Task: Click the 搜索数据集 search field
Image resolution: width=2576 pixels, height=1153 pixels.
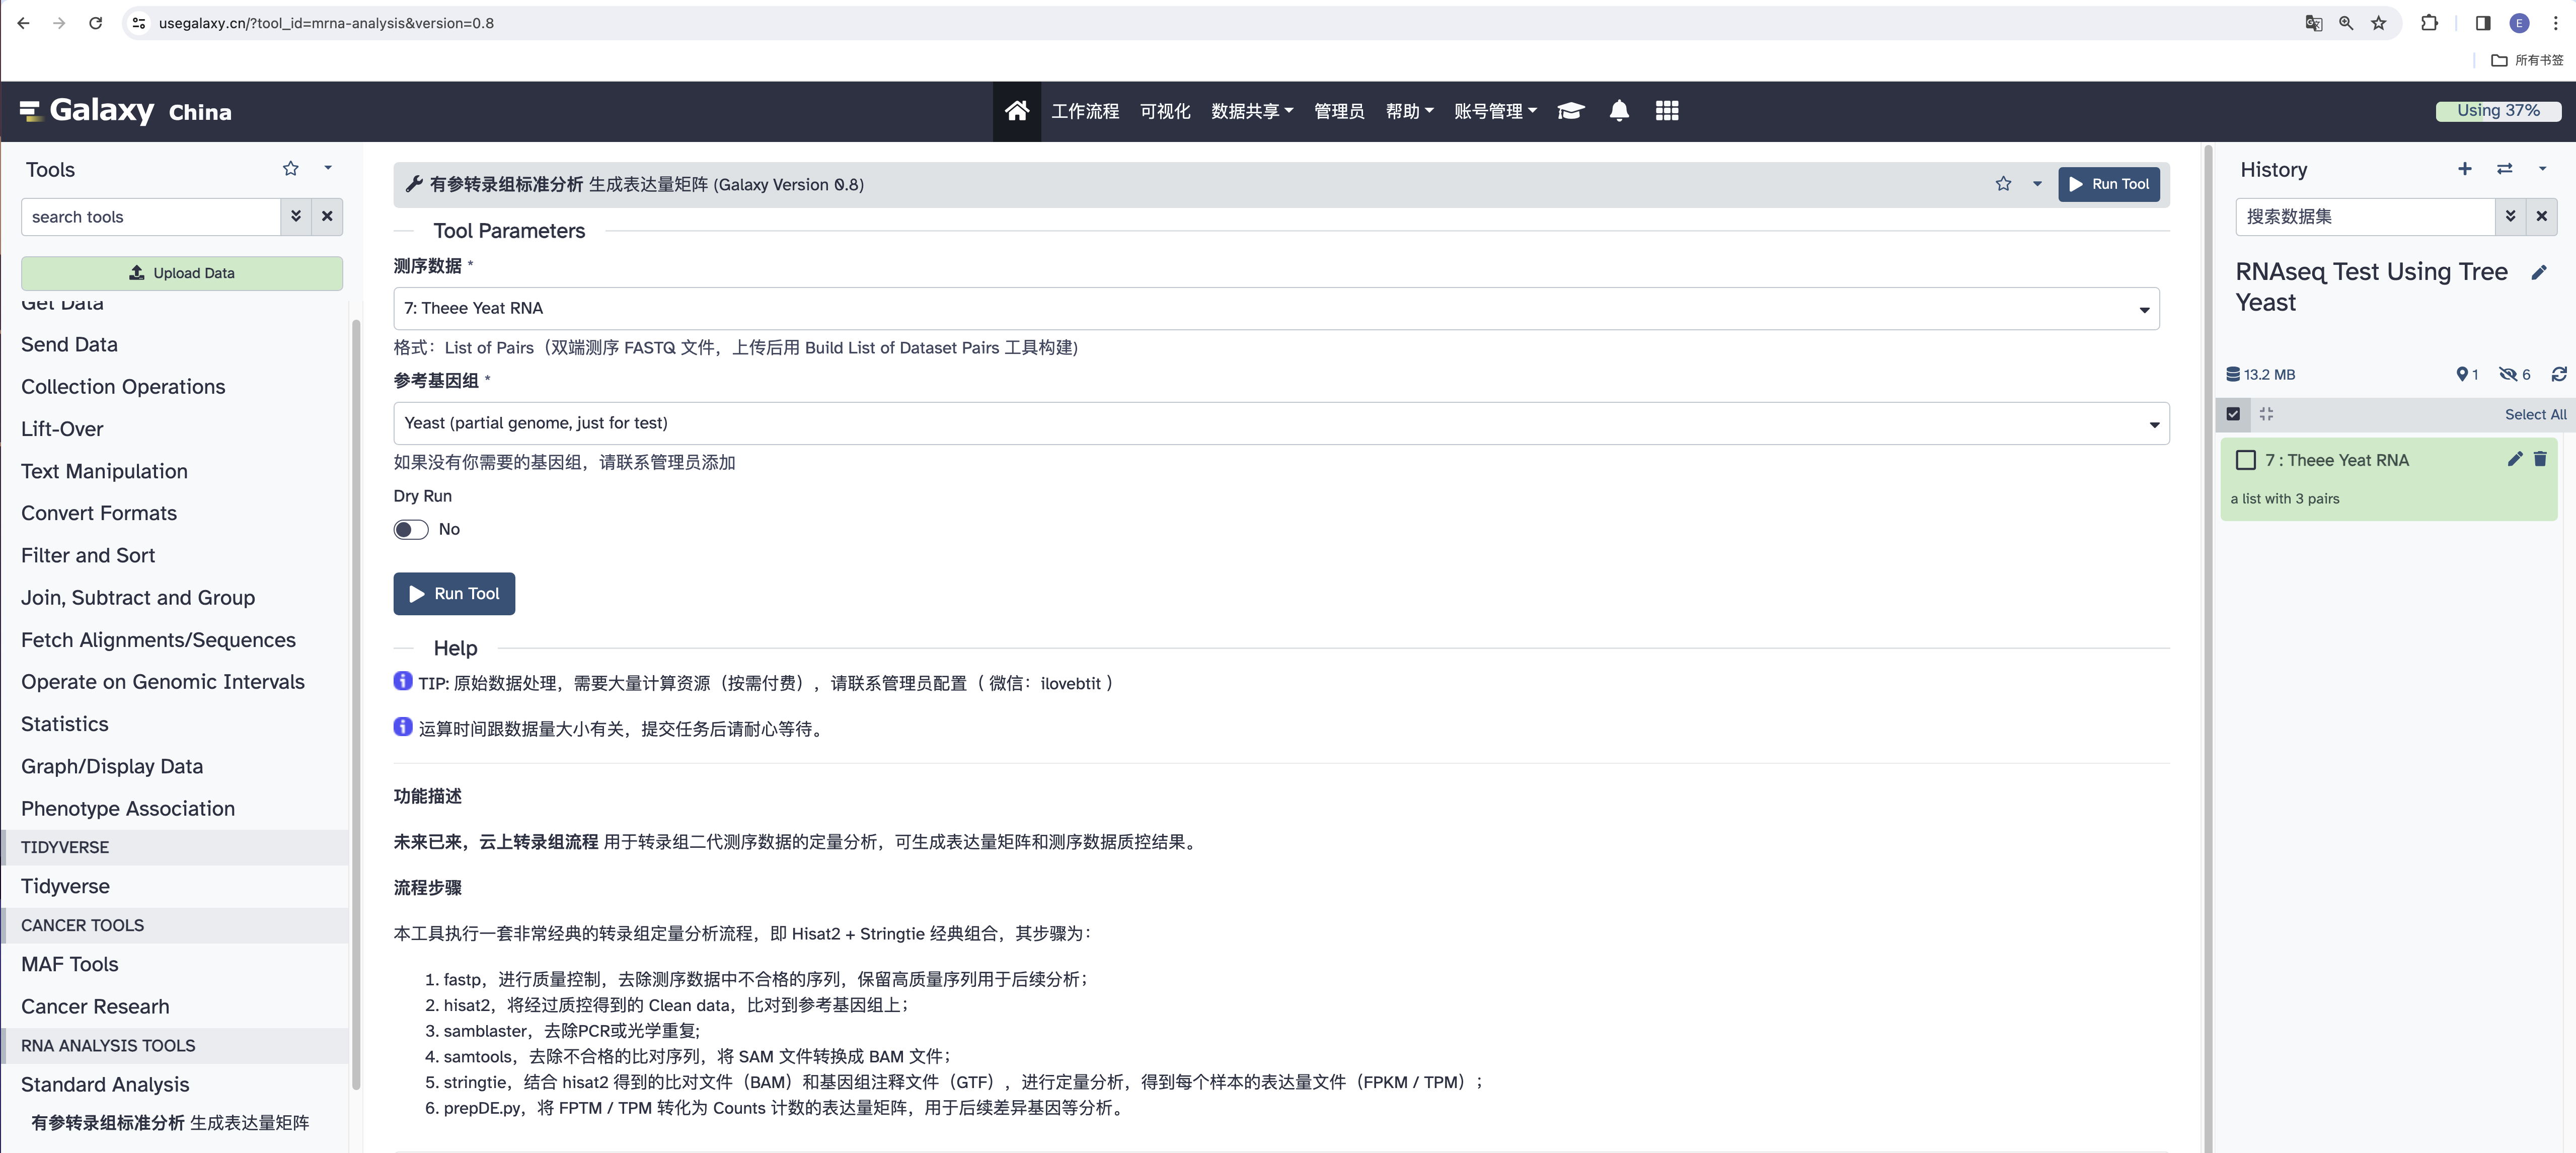Action: [2366, 216]
